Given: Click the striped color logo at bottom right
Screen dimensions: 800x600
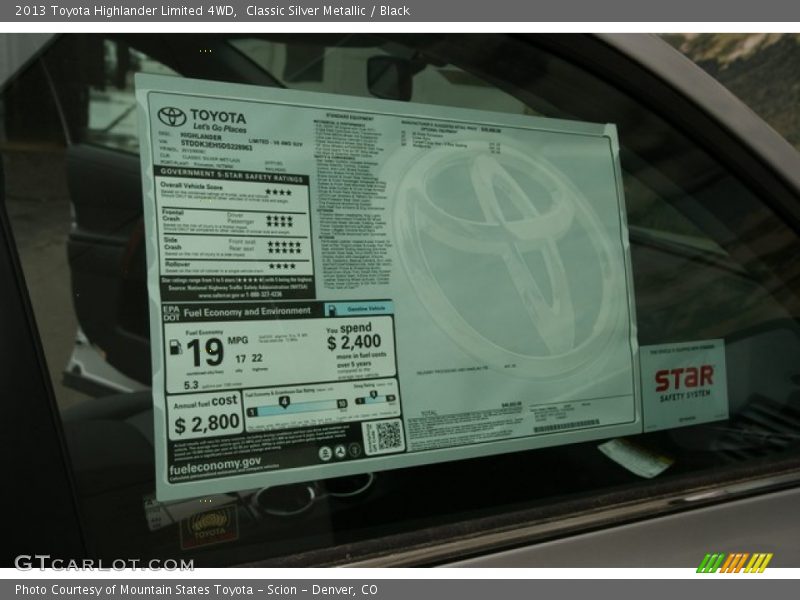Looking at the screenshot, I should coord(734,562).
